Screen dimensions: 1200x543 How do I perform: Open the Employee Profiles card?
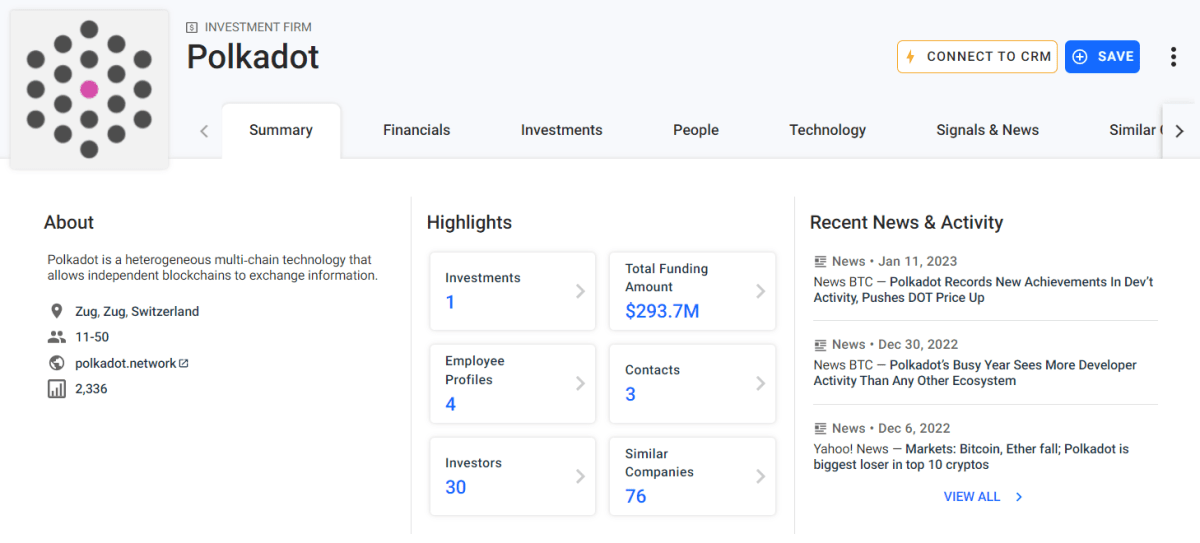[512, 384]
